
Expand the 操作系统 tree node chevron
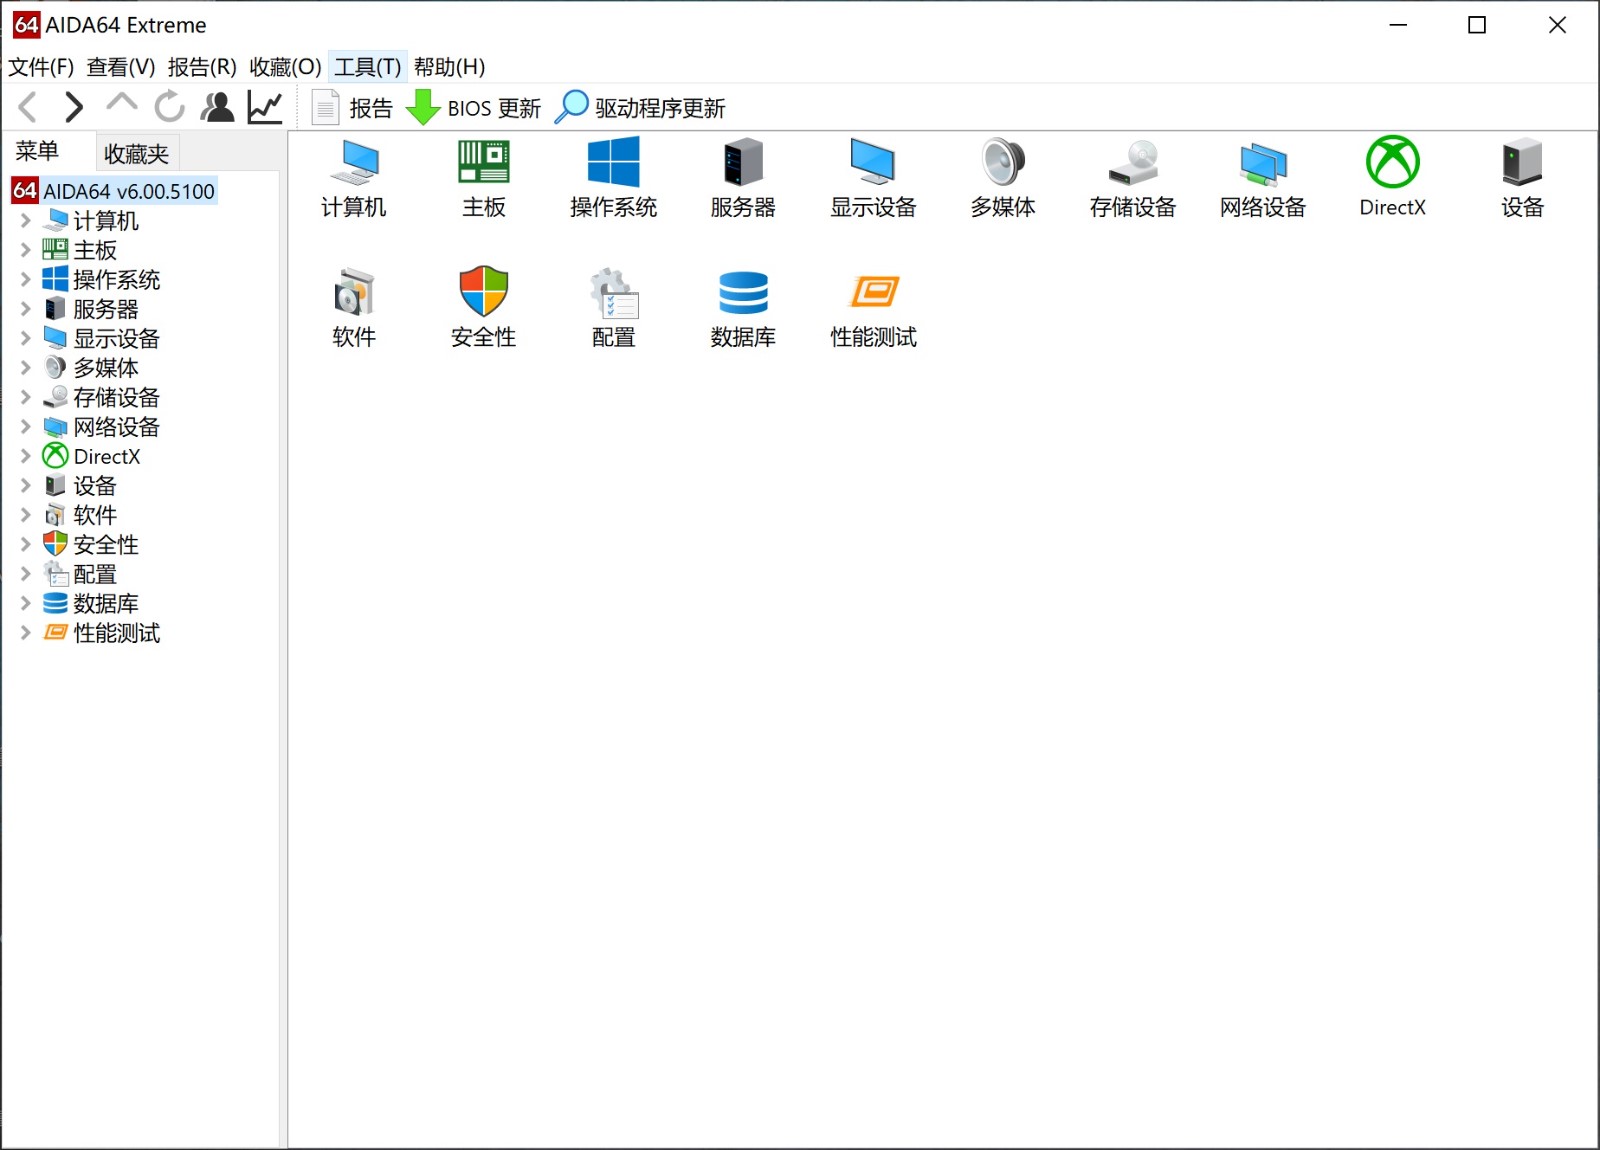(26, 280)
